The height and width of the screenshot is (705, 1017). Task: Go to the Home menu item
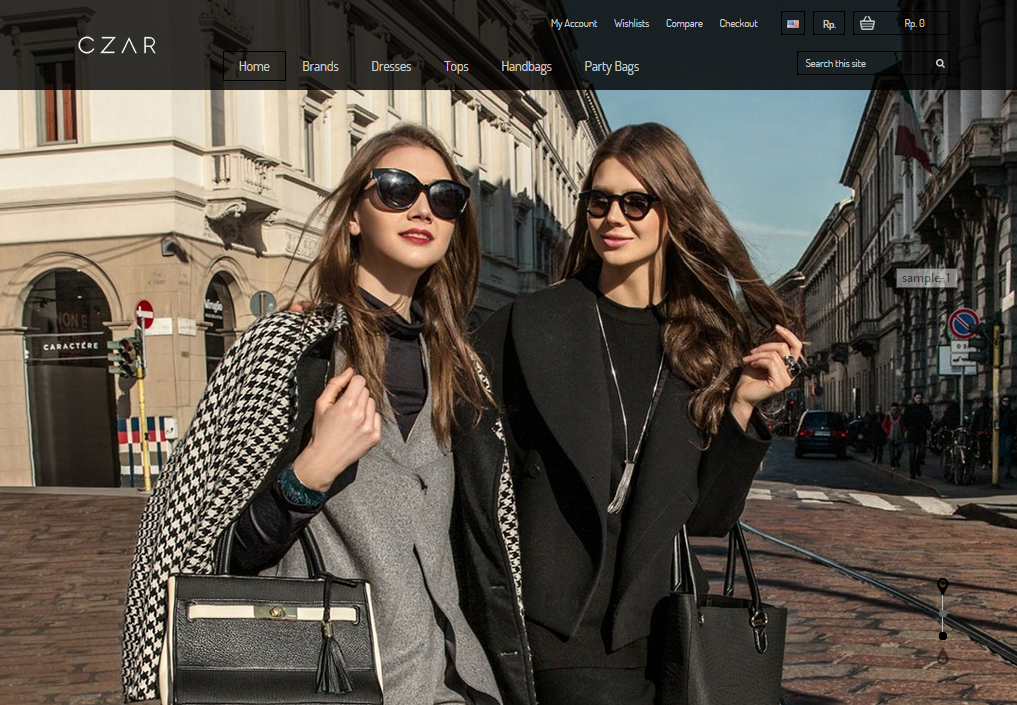[254, 67]
